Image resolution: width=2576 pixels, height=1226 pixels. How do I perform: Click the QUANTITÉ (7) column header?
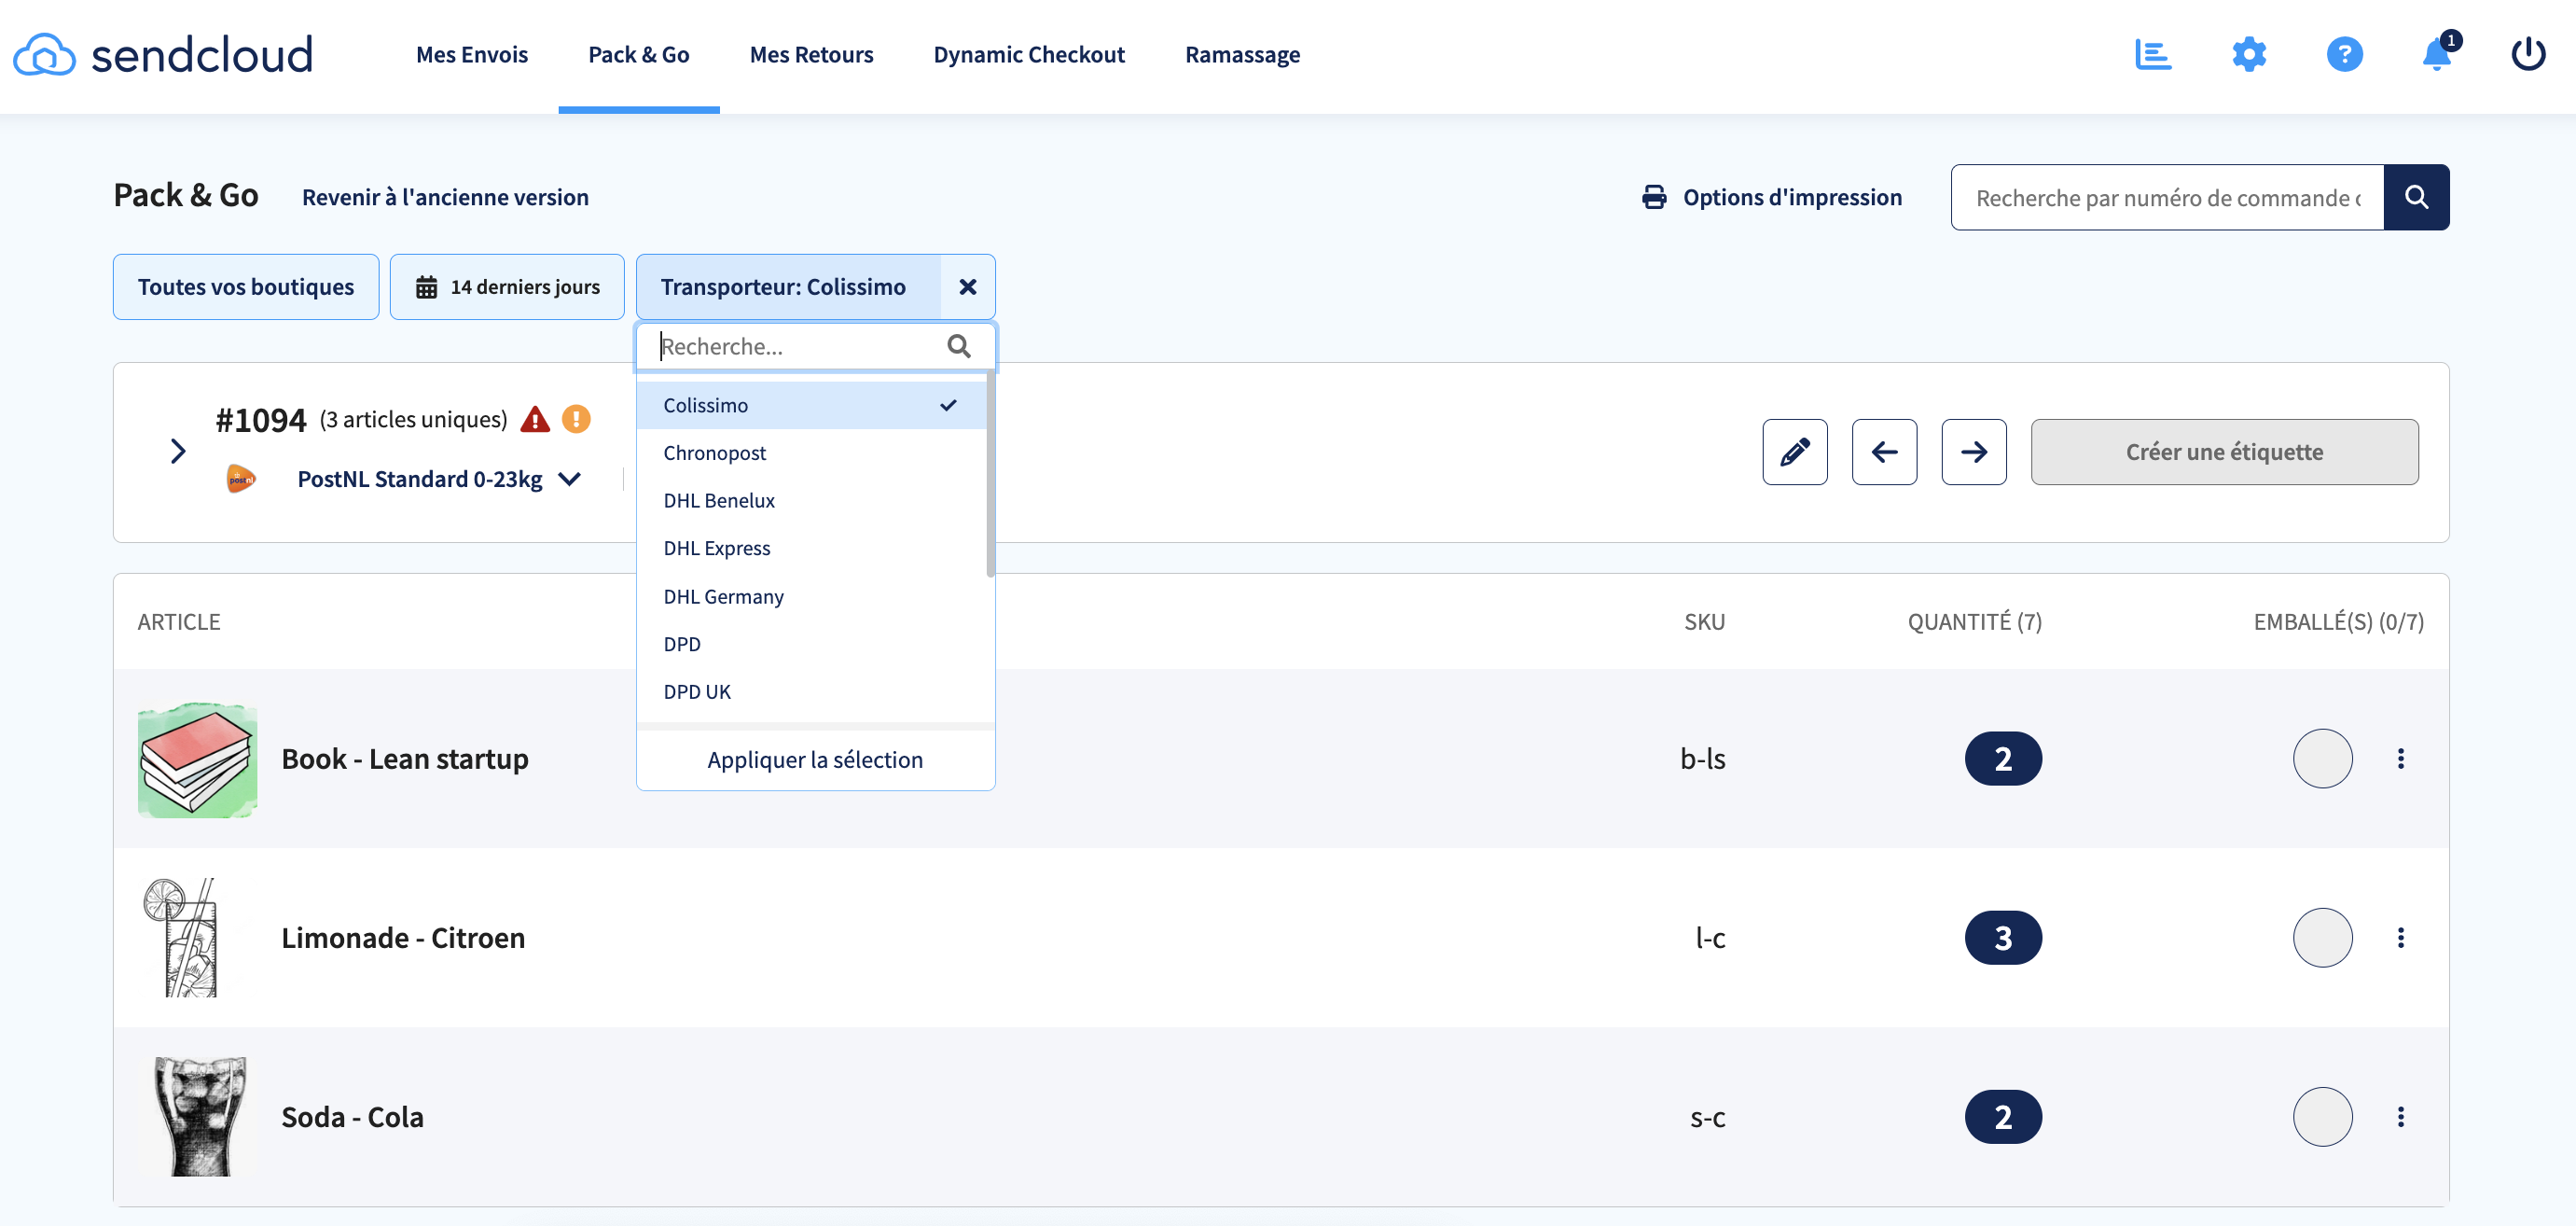pos(1974,622)
